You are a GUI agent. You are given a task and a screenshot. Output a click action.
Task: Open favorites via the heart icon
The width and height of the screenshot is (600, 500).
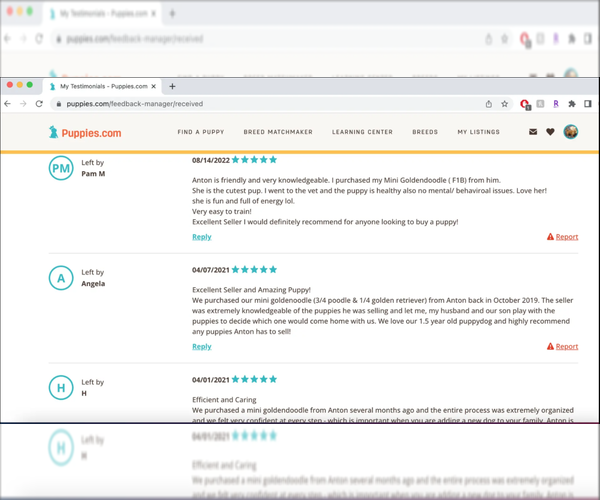(x=550, y=132)
